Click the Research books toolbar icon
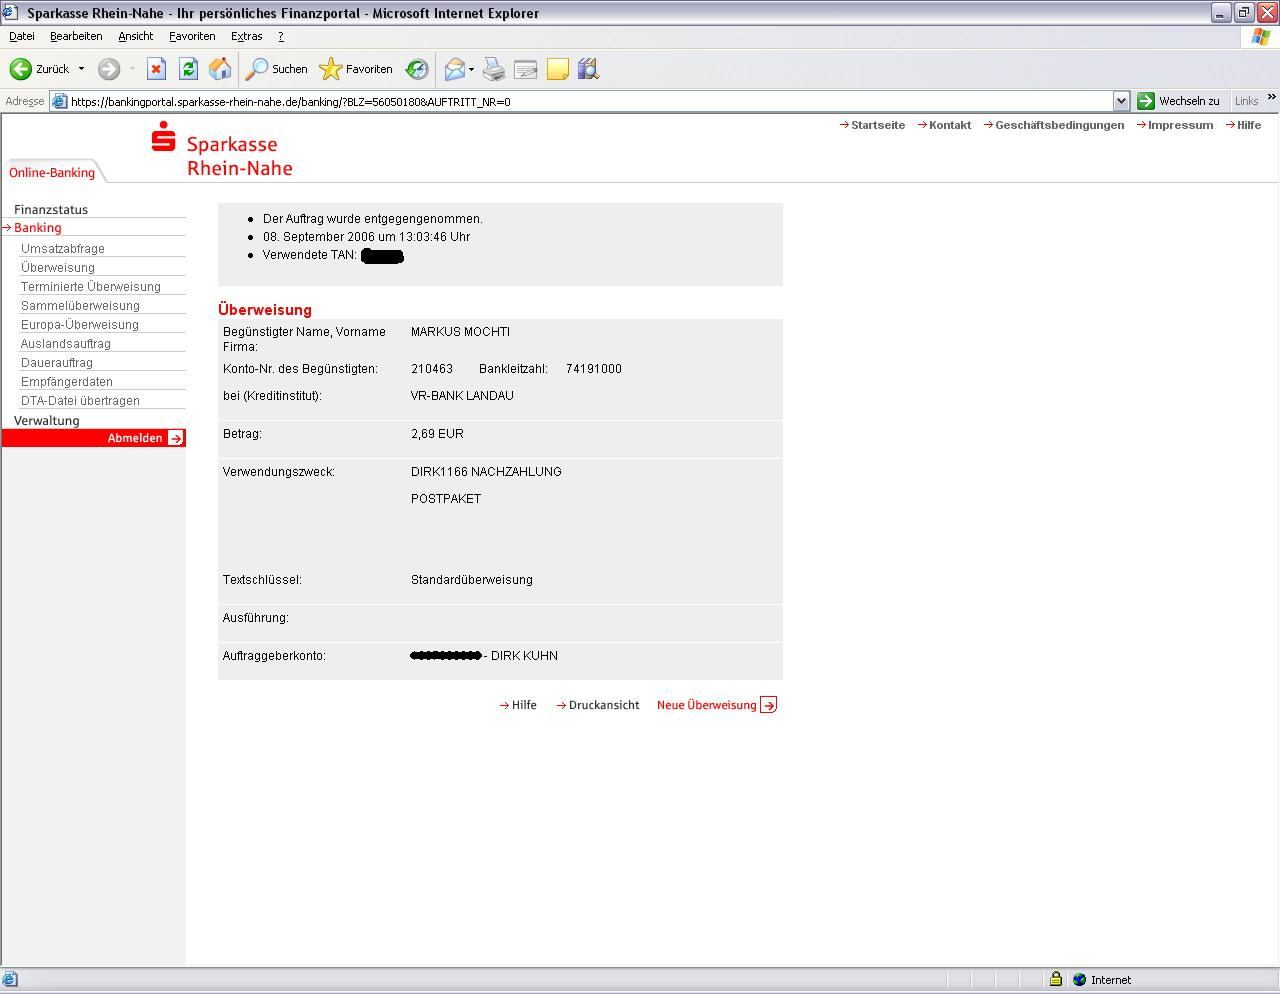The height and width of the screenshot is (994, 1280). [588, 69]
